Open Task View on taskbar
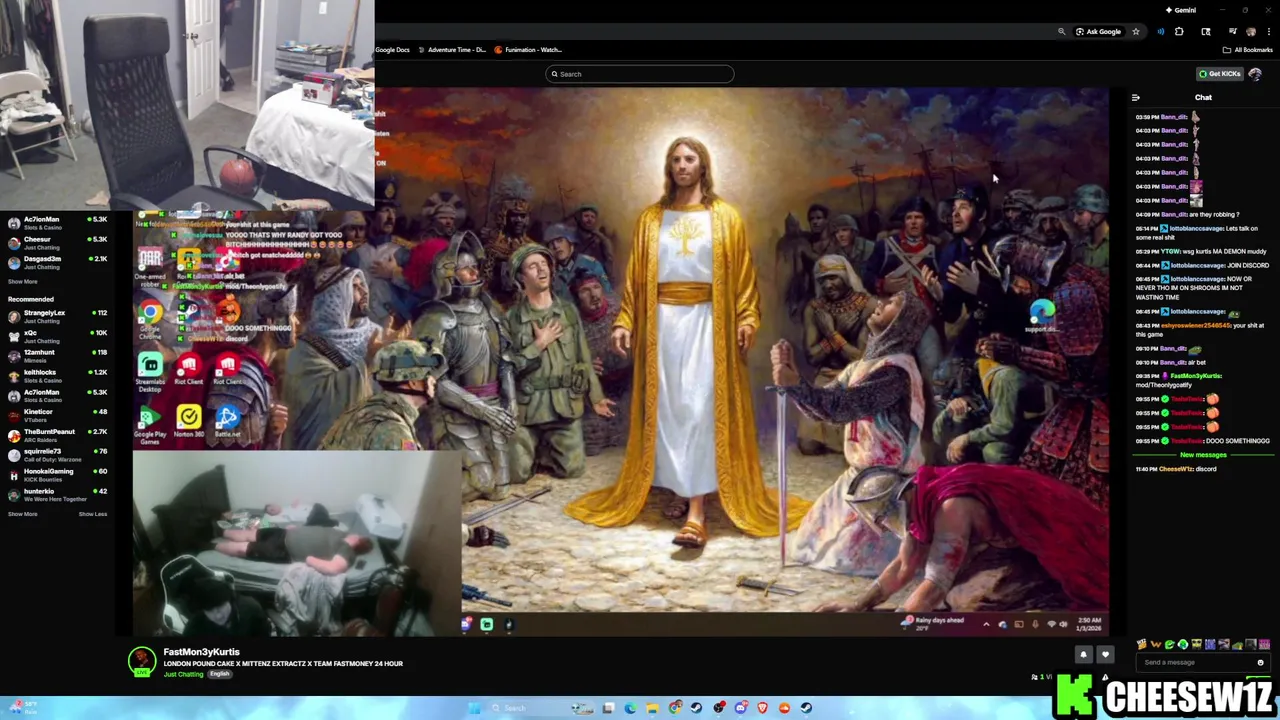The image size is (1280, 720). point(608,708)
